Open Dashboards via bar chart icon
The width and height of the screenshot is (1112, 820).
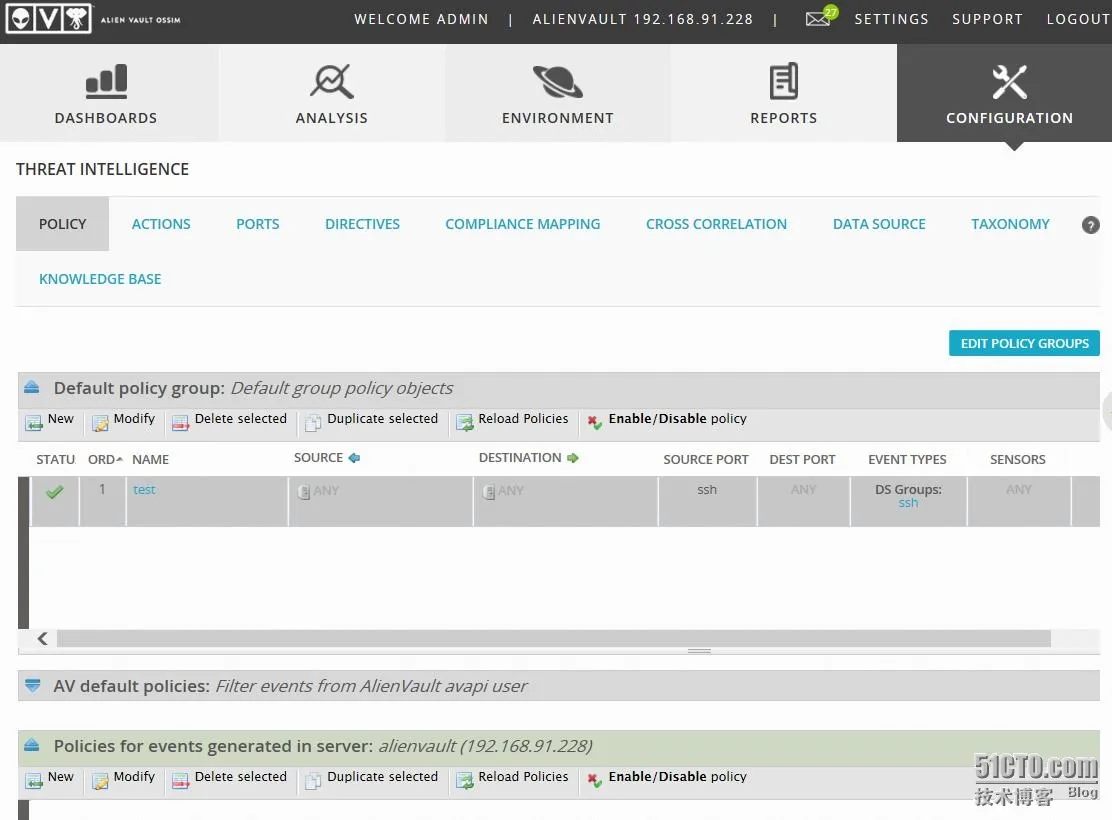[106, 81]
